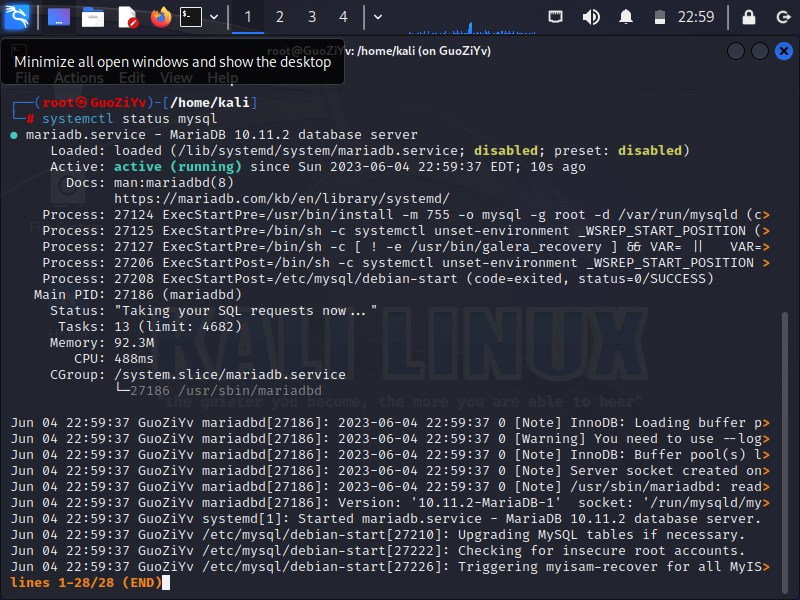This screenshot has height=600, width=800.
Task: Click the 'Main PID: 27186' line
Action: point(138,295)
